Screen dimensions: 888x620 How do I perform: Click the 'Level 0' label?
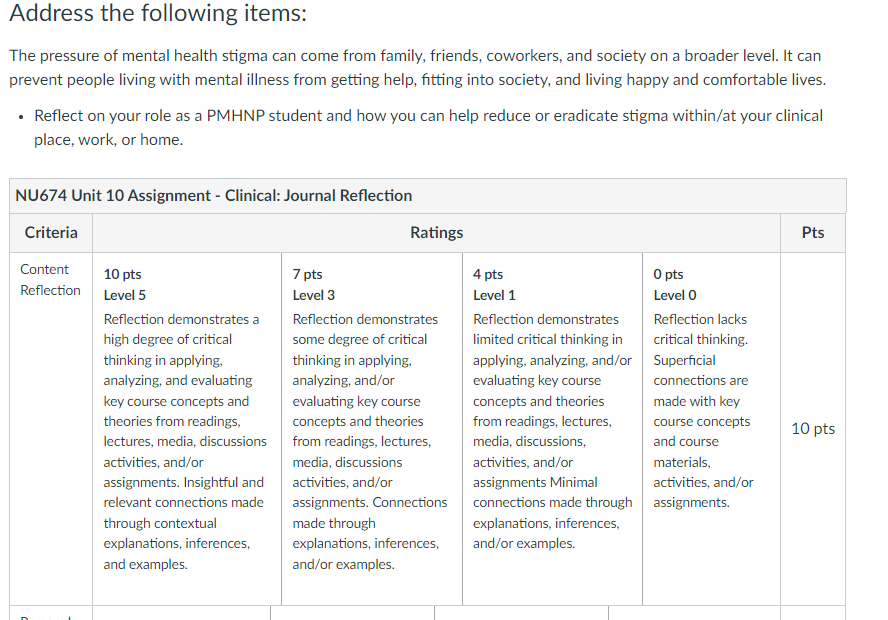tap(675, 295)
